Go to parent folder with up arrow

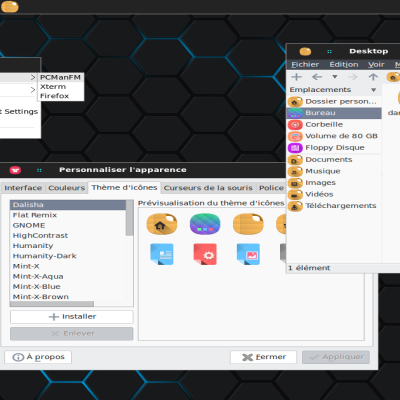click(373, 77)
